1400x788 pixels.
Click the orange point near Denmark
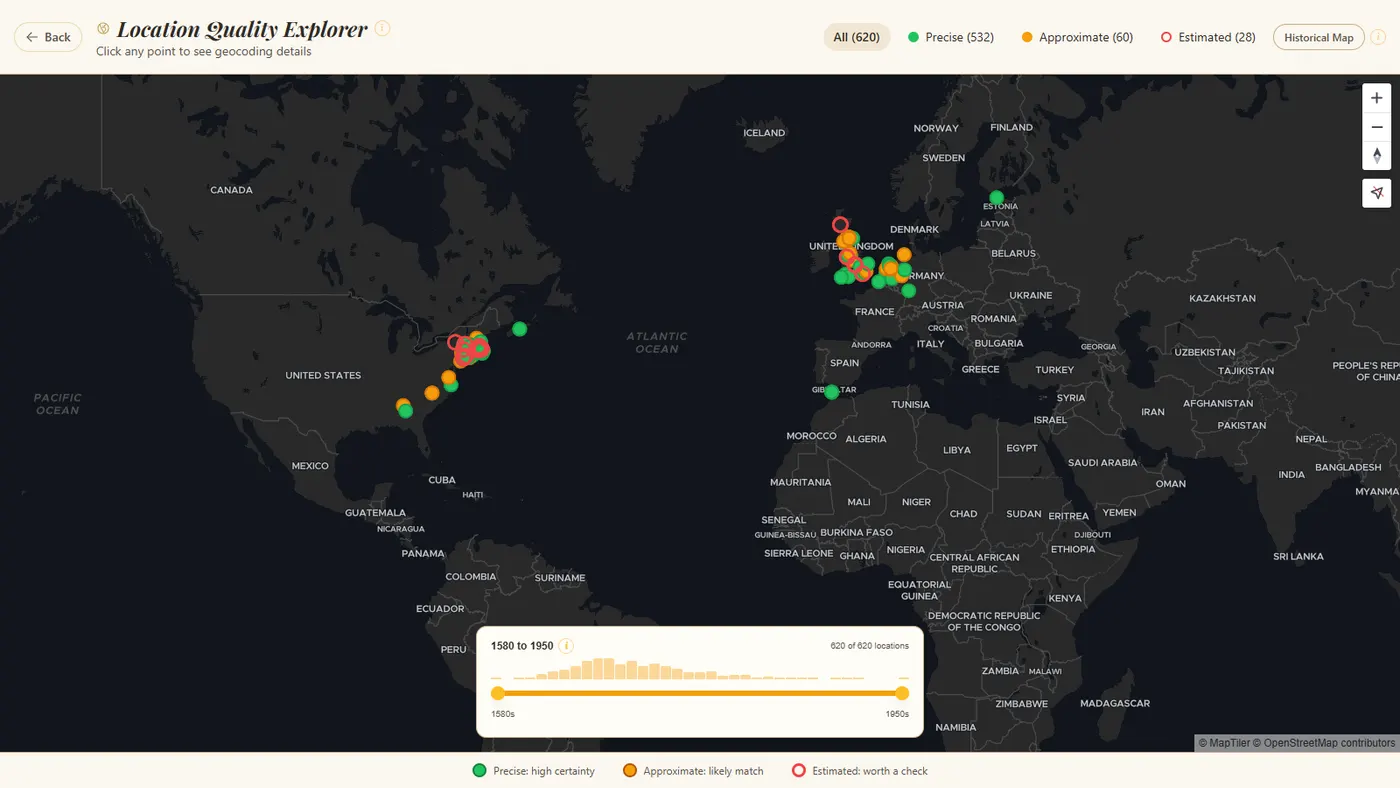(x=904, y=254)
